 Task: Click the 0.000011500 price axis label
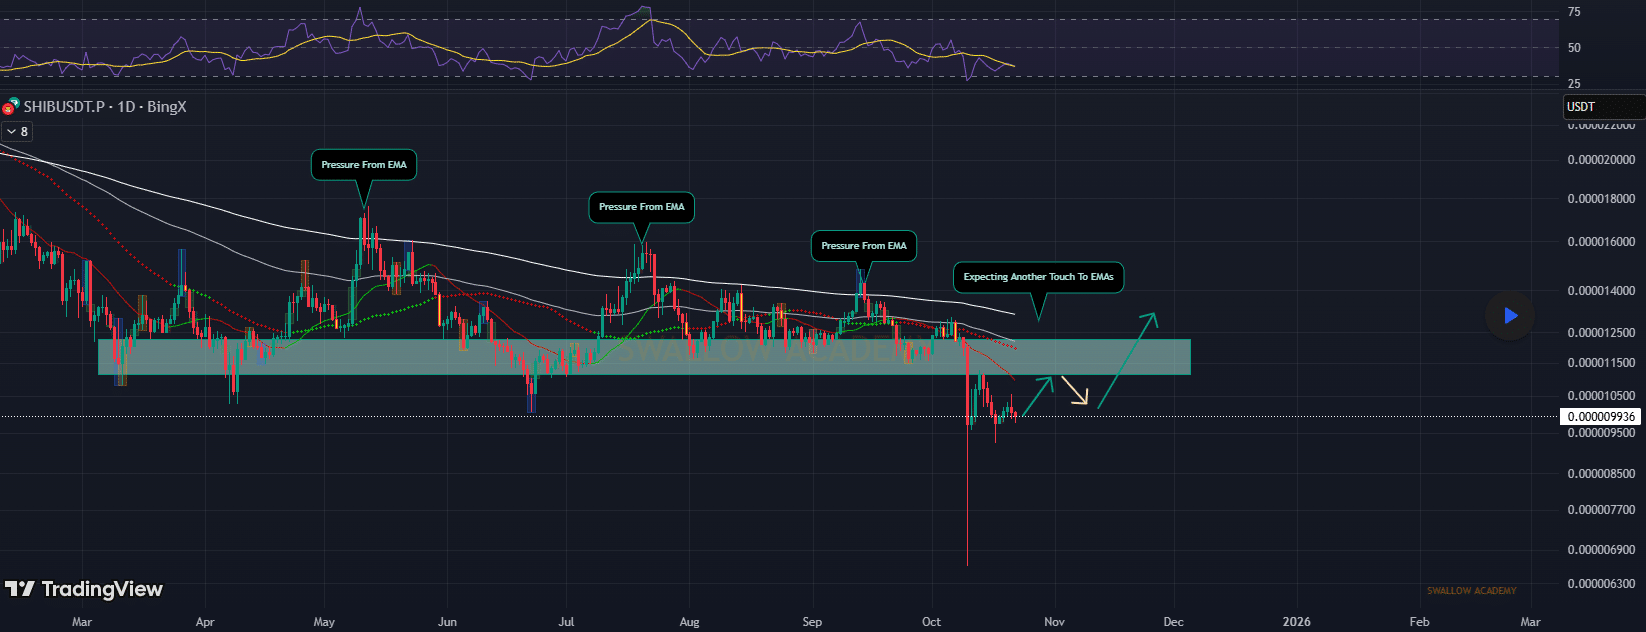[x=1601, y=363]
